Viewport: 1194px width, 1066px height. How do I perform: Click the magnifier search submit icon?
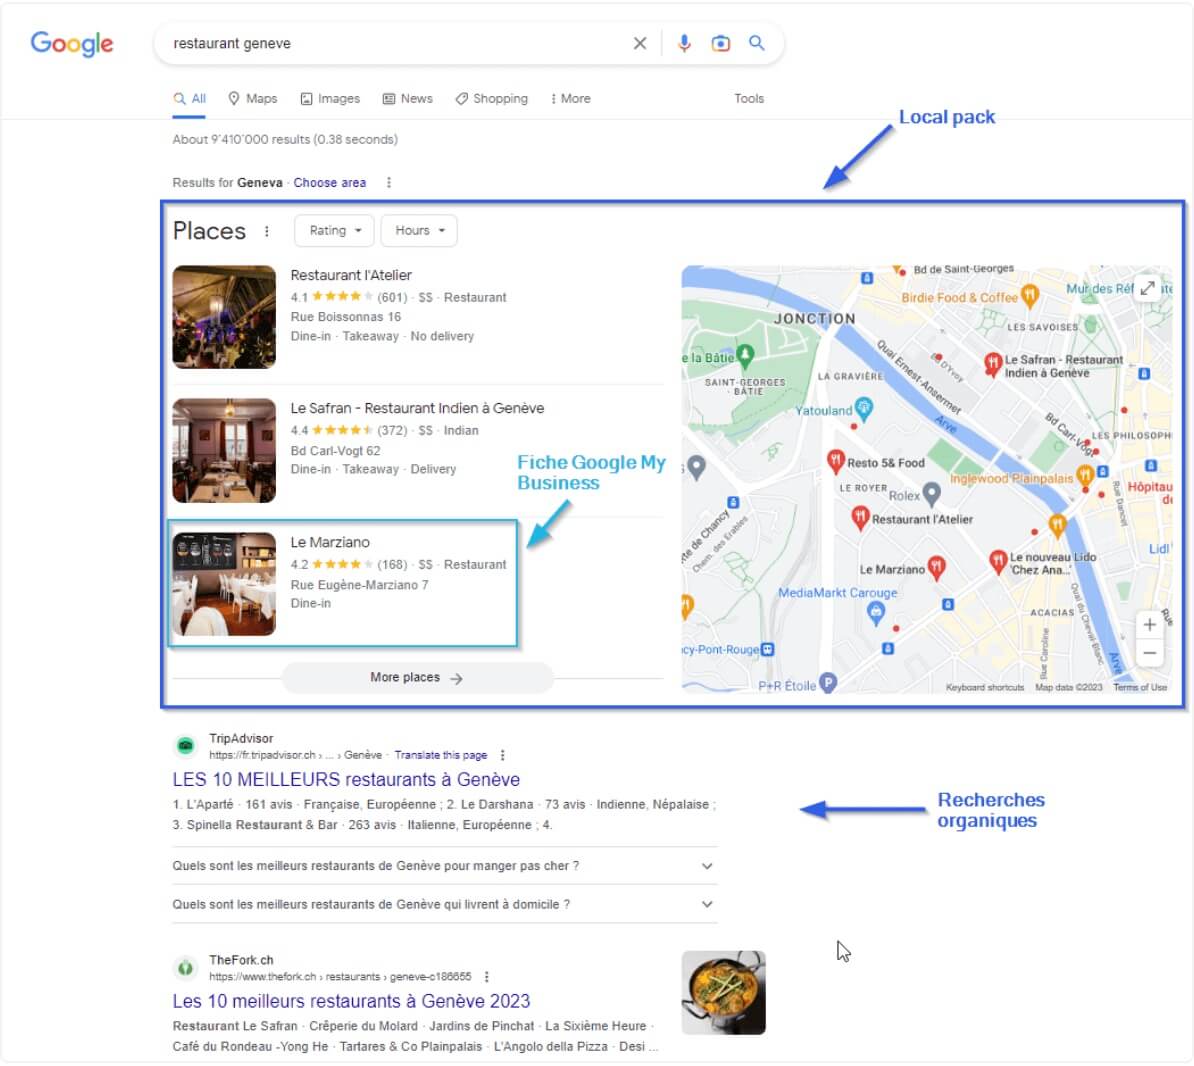756,43
